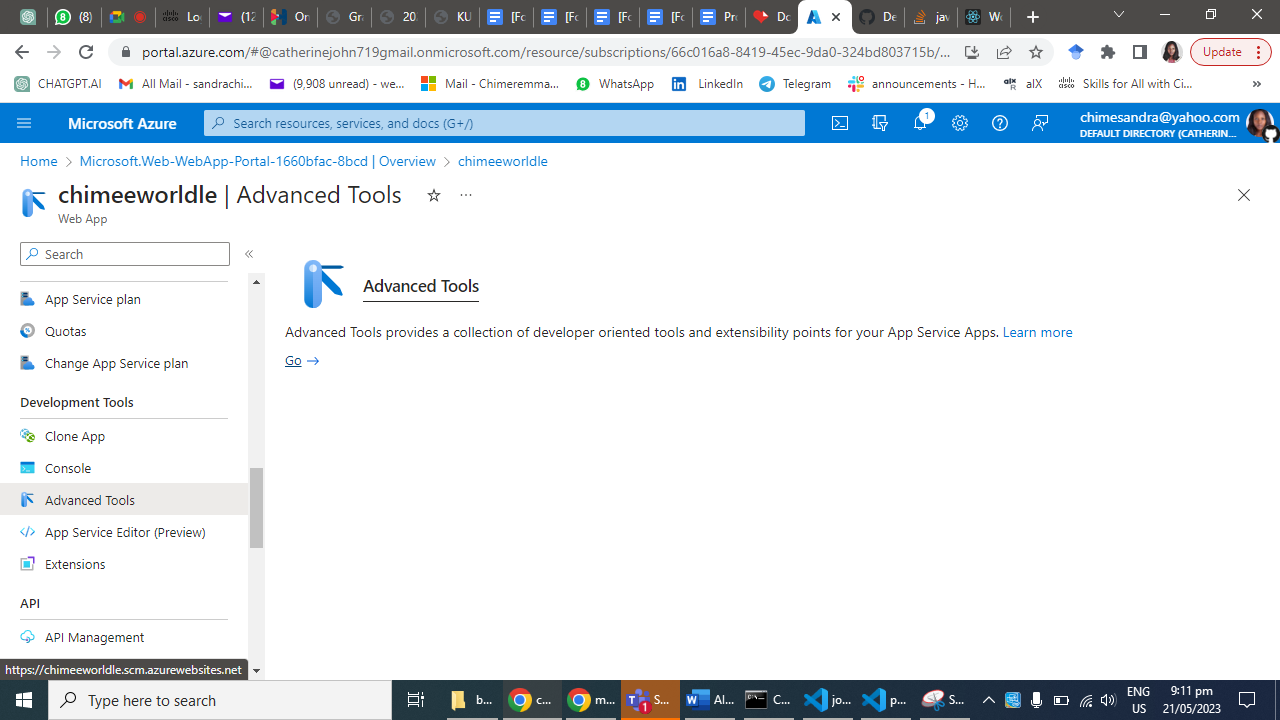This screenshot has height=720, width=1280.
Task: Launch Cloud Shell from the top bar
Action: pyautogui.click(x=840, y=123)
